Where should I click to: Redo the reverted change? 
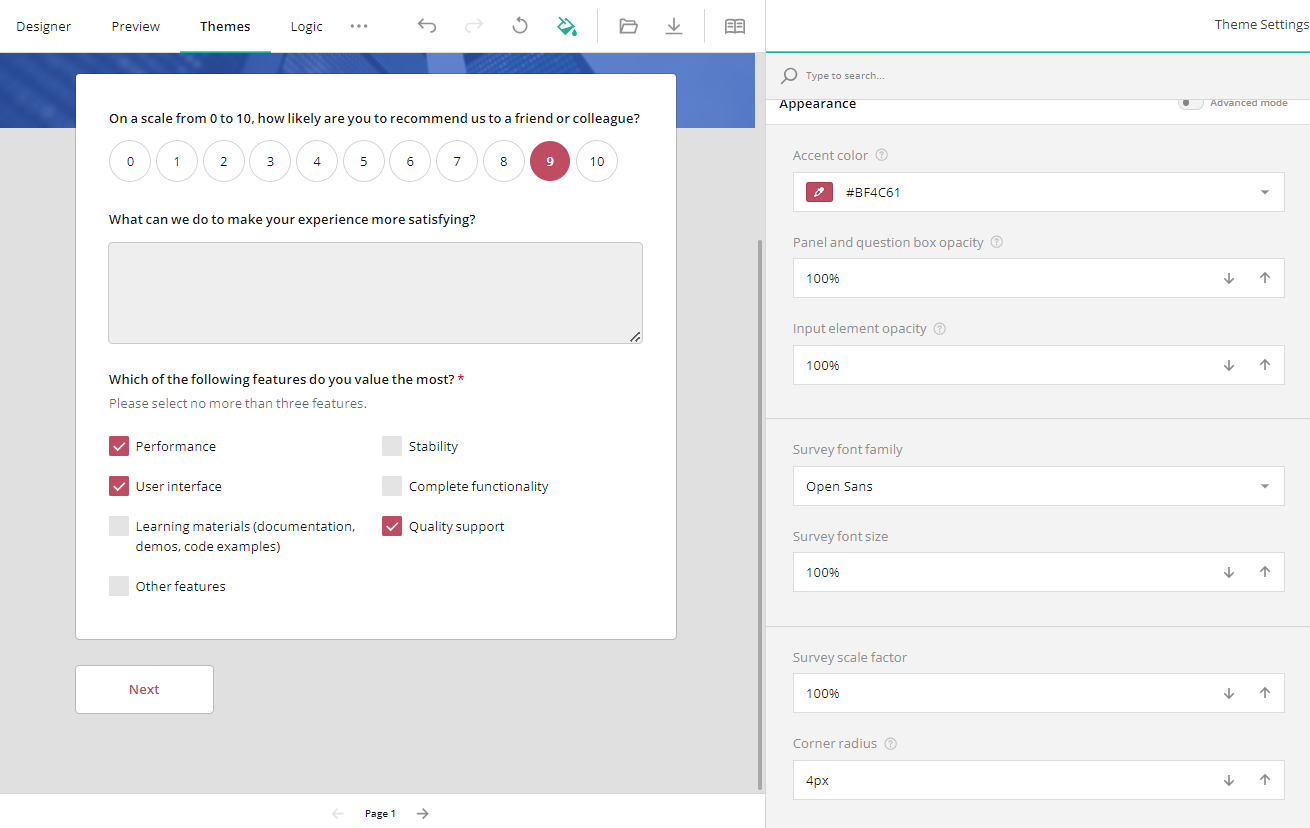click(x=473, y=25)
